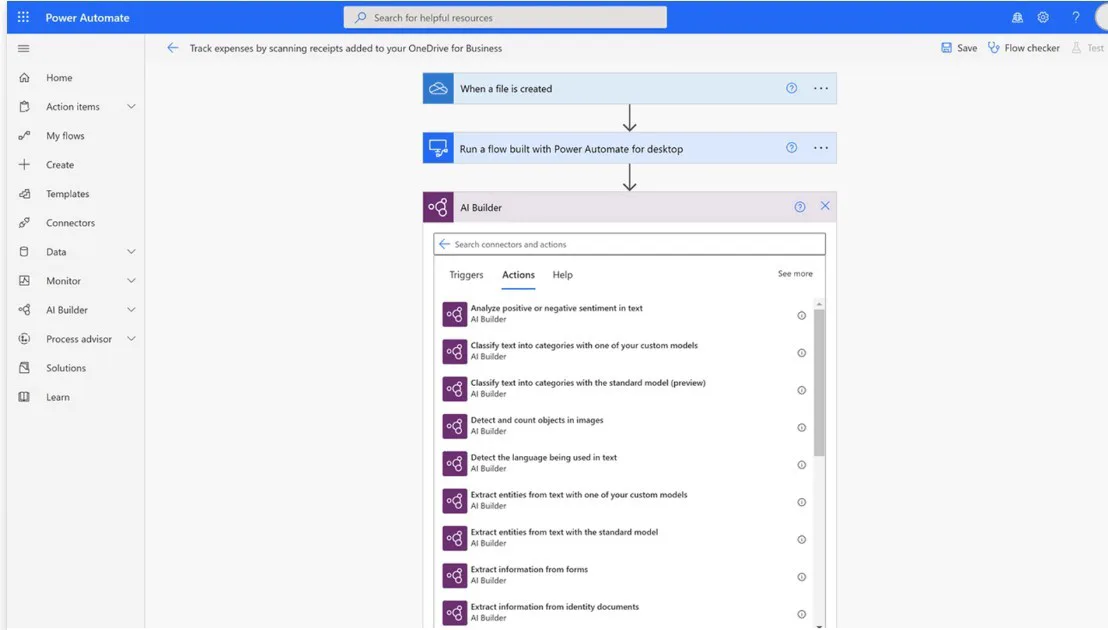Image resolution: width=1108 pixels, height=630 pixels.
Task: Show info for Detect and count objects action
Action: pyautogui.click(x=801, y=428)
